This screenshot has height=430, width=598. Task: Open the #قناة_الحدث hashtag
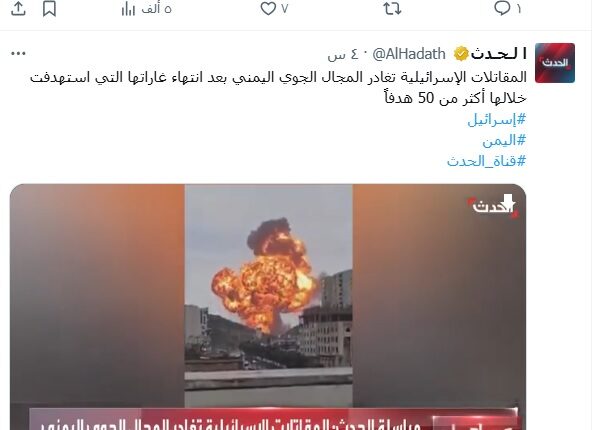click(x=486, y=161)
